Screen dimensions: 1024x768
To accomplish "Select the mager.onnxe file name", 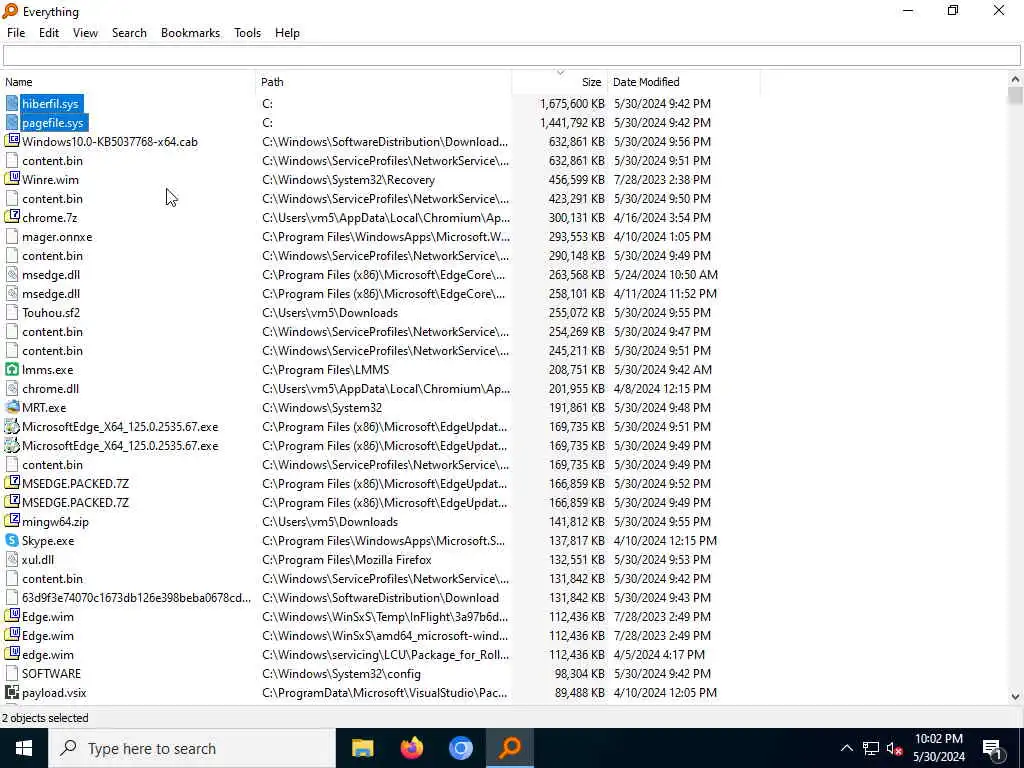I will click(x=57, y=236).
